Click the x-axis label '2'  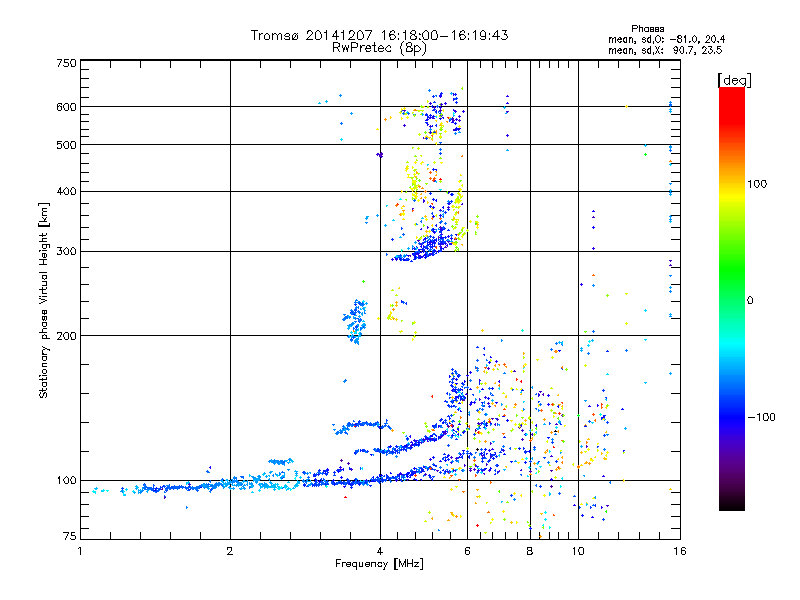[230, 551]
